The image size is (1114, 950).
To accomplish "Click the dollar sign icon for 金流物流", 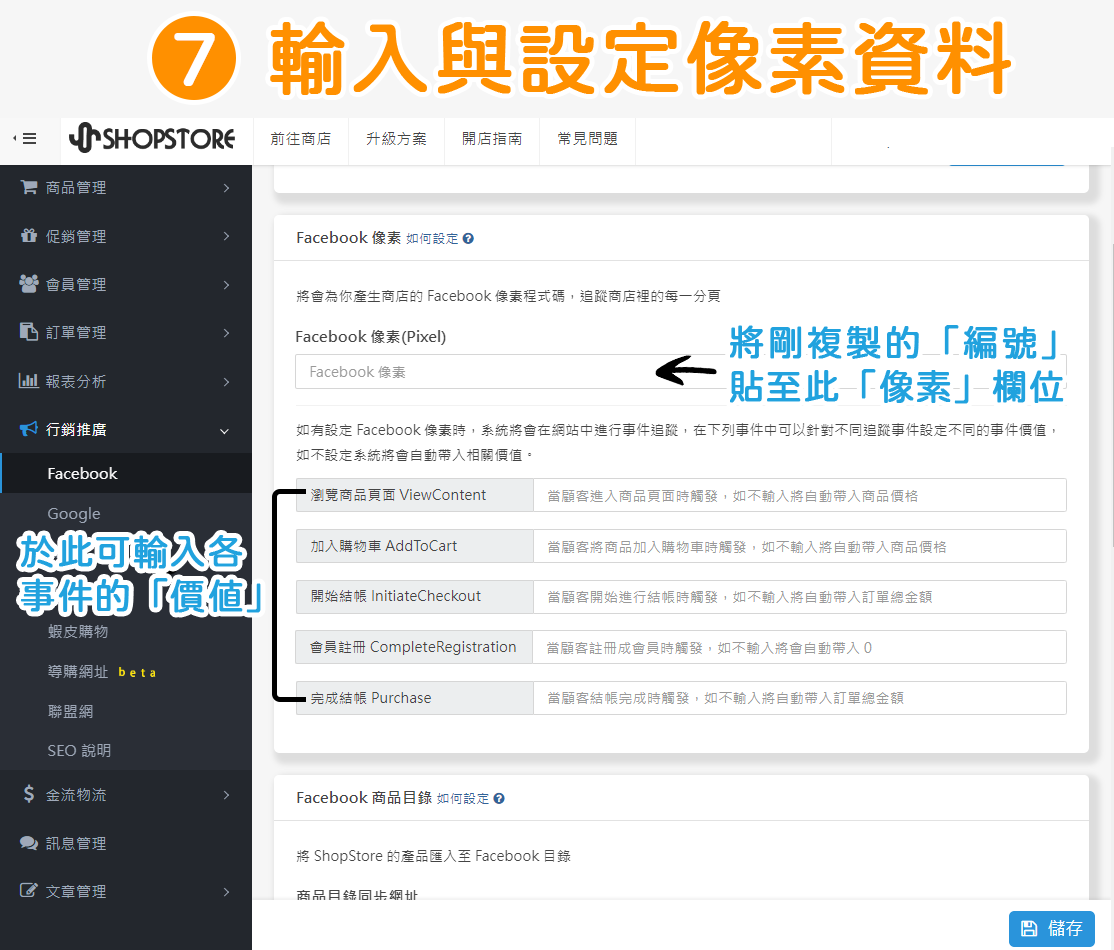I will [28, 794].
